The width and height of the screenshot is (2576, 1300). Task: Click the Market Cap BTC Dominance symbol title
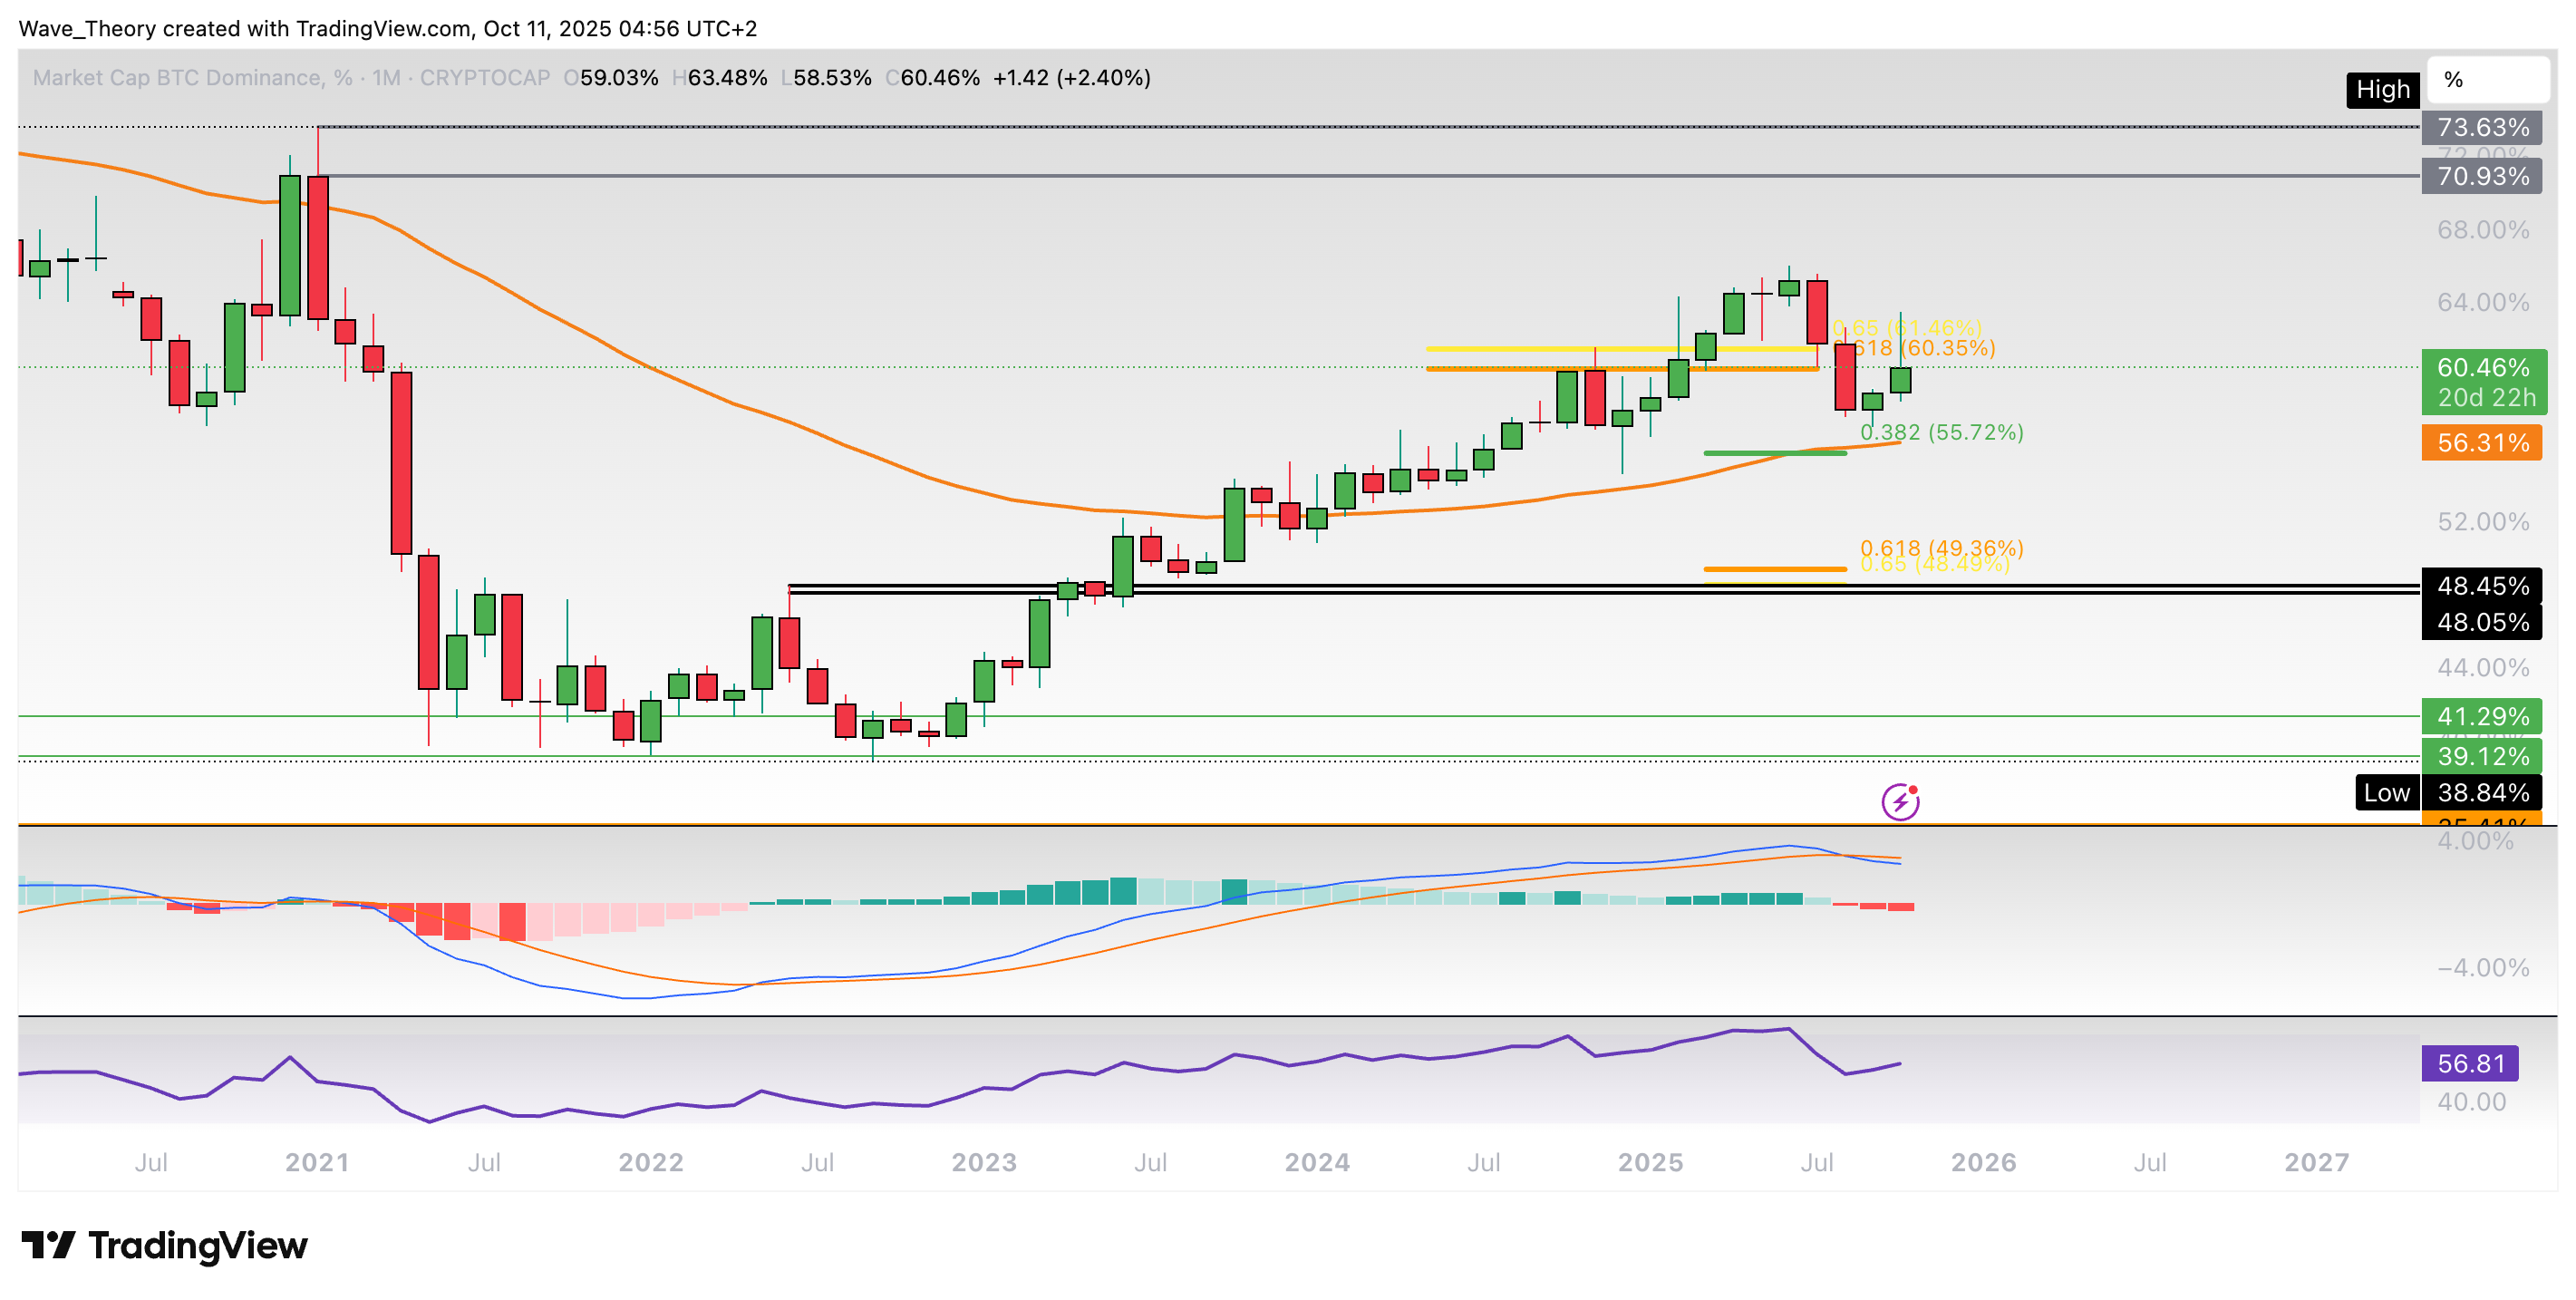coord(177,78)
